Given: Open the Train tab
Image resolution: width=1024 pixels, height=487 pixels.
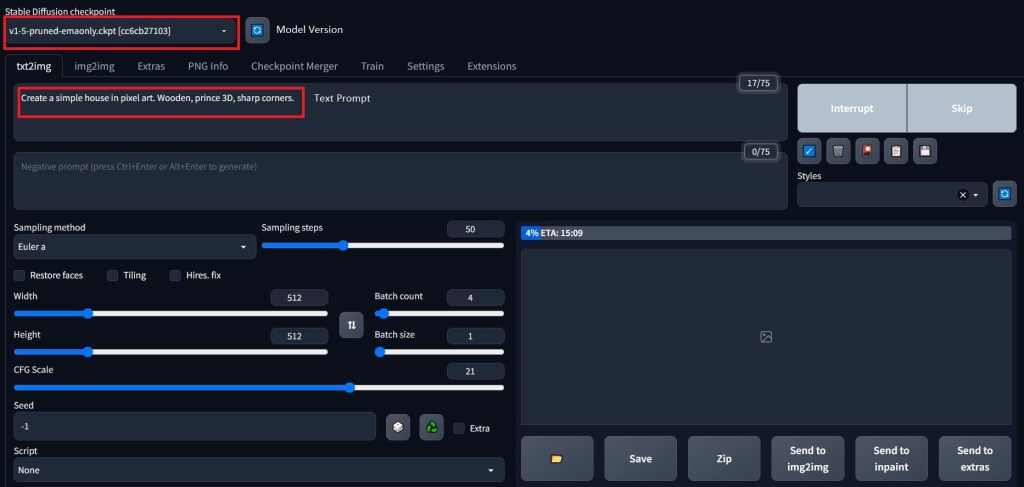Looking at the screenshot, I should tap(372, 66).
